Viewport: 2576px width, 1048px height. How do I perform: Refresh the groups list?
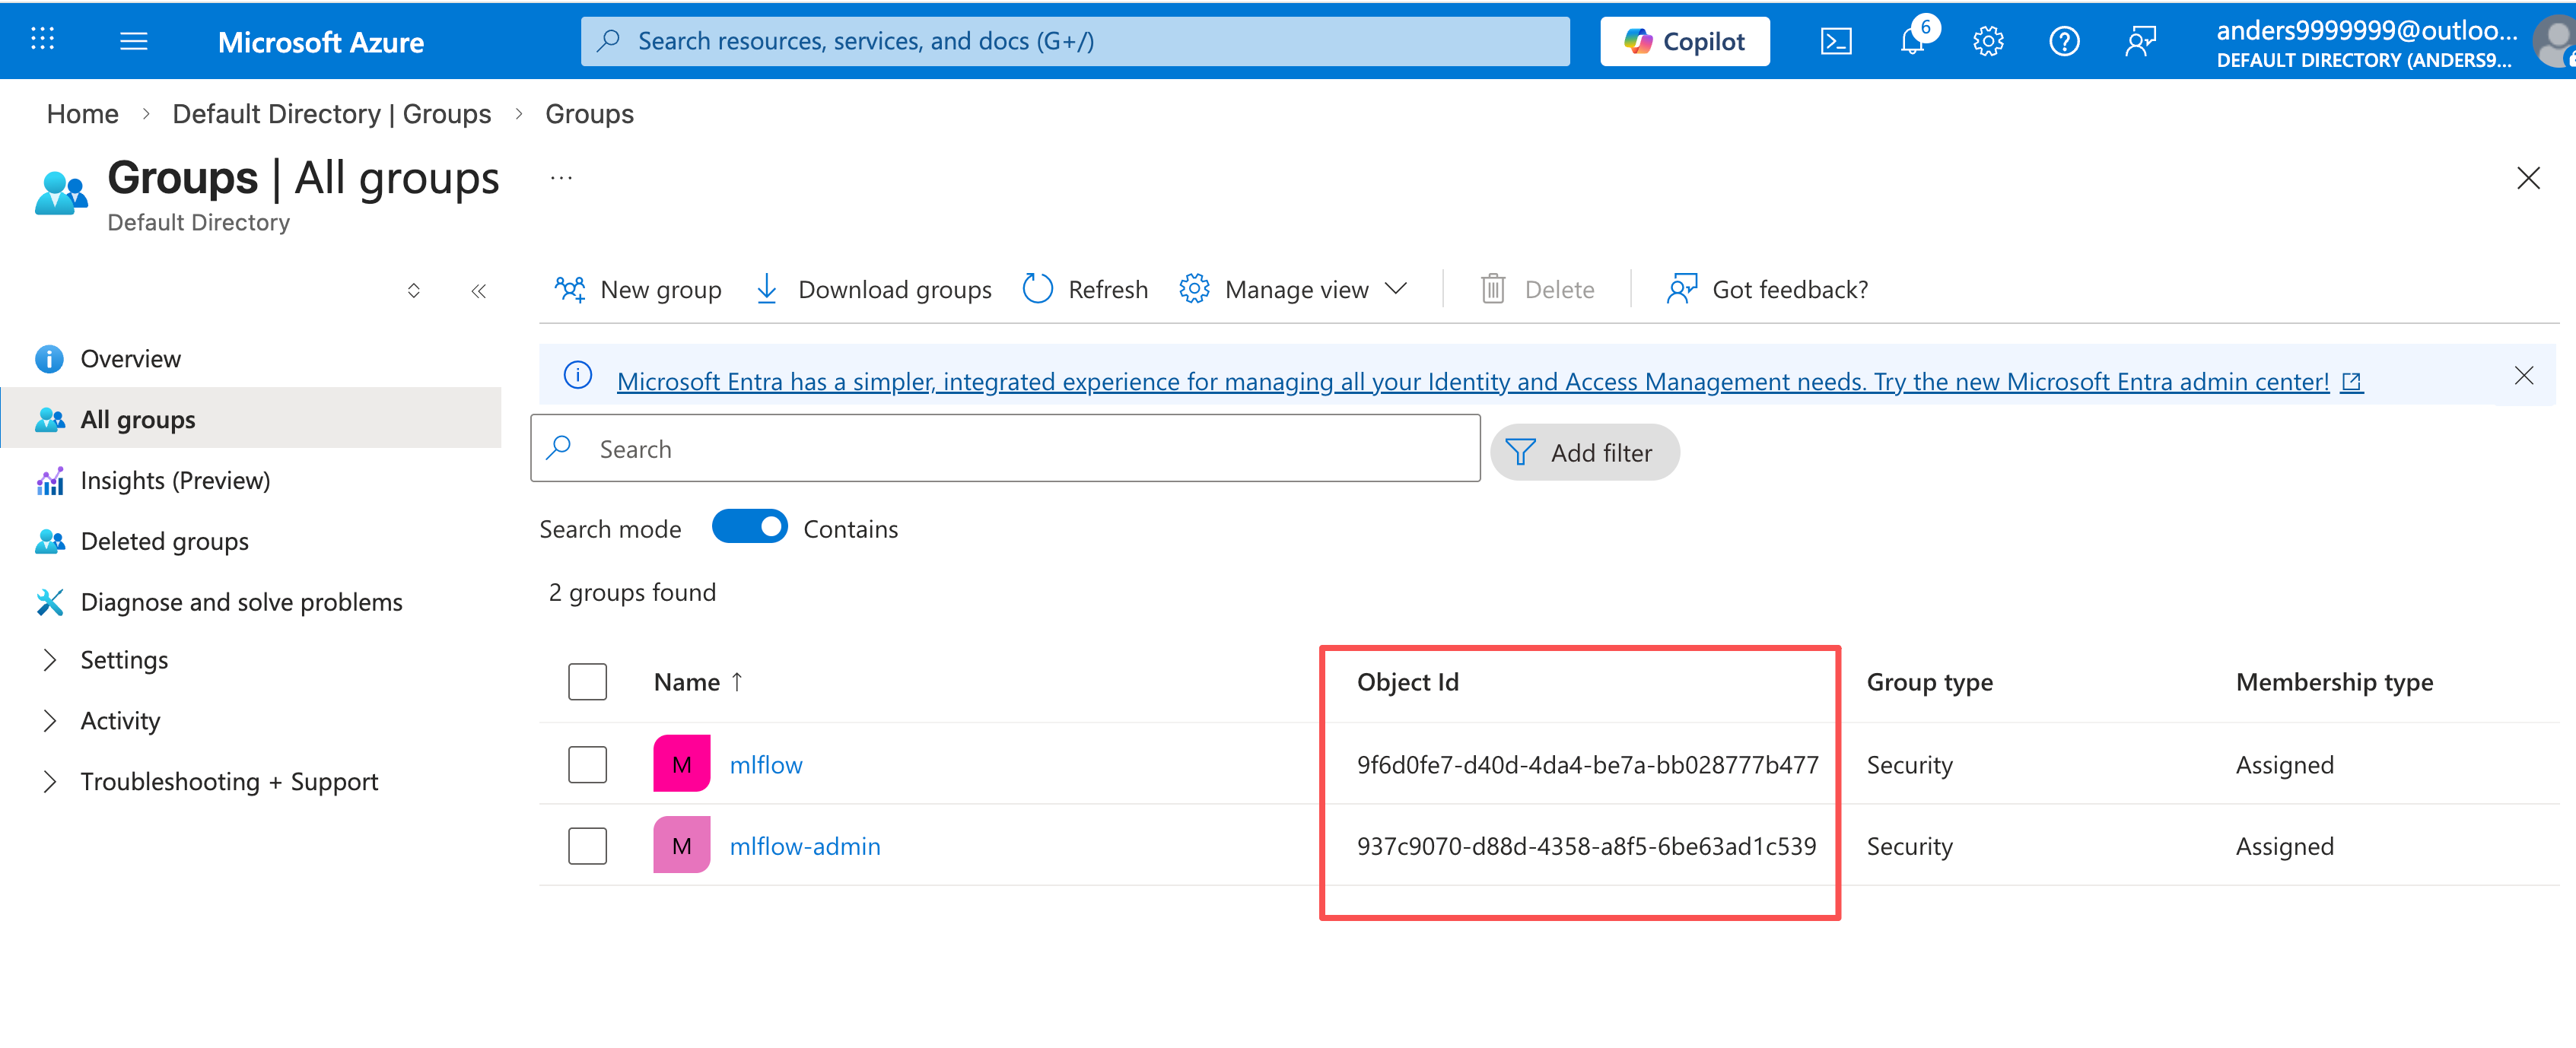click(x=1085, y=289)
